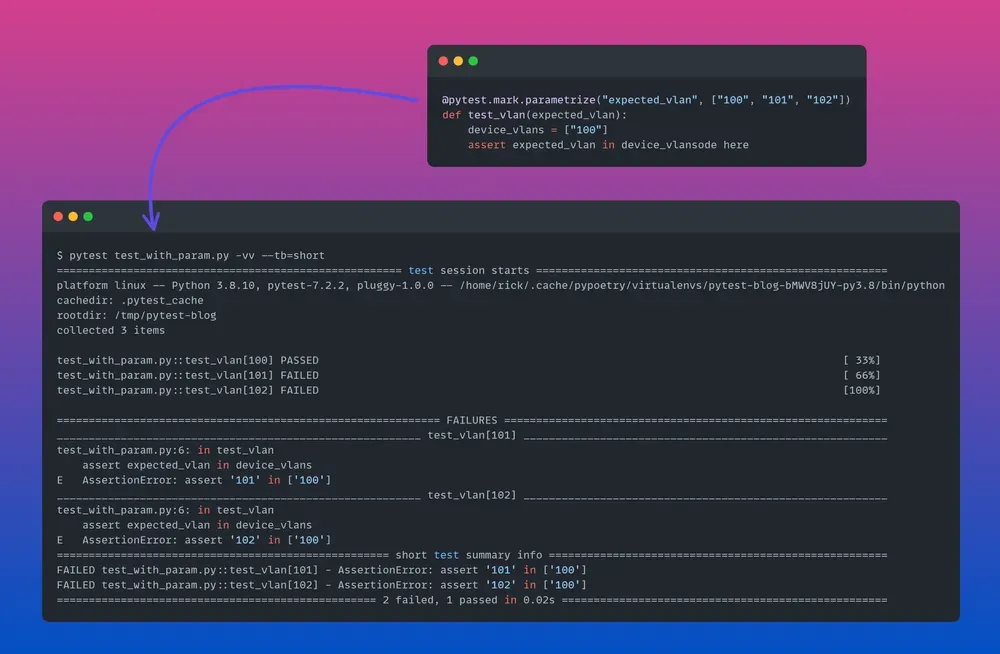Click the rootdir /tmp/pytest-blog line
Viewport: 1000px width, 654px height.
point(137,316)
